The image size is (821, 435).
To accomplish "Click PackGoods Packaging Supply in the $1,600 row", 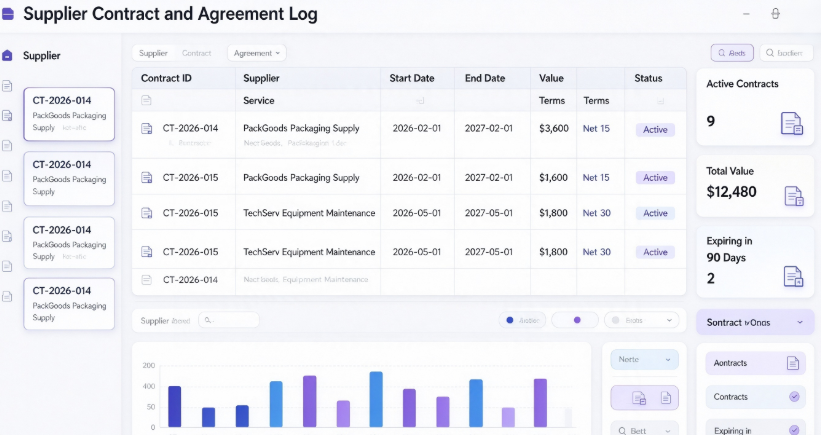I will (x=301, y=177).
